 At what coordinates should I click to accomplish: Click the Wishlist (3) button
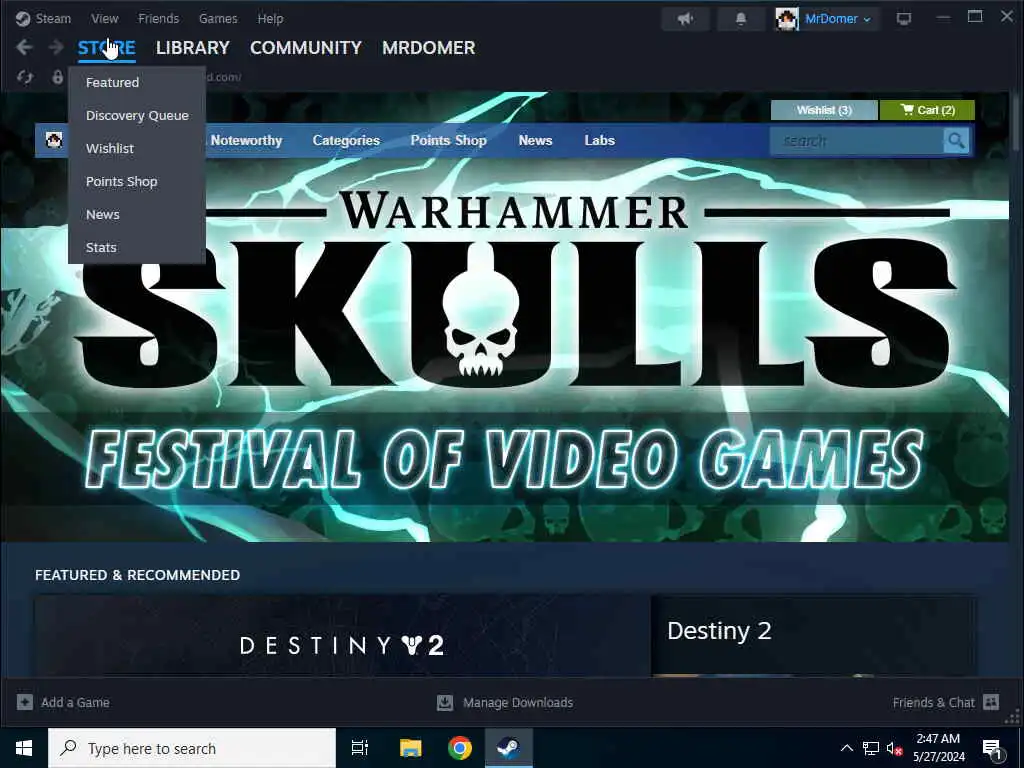click(x=824, y=110)
